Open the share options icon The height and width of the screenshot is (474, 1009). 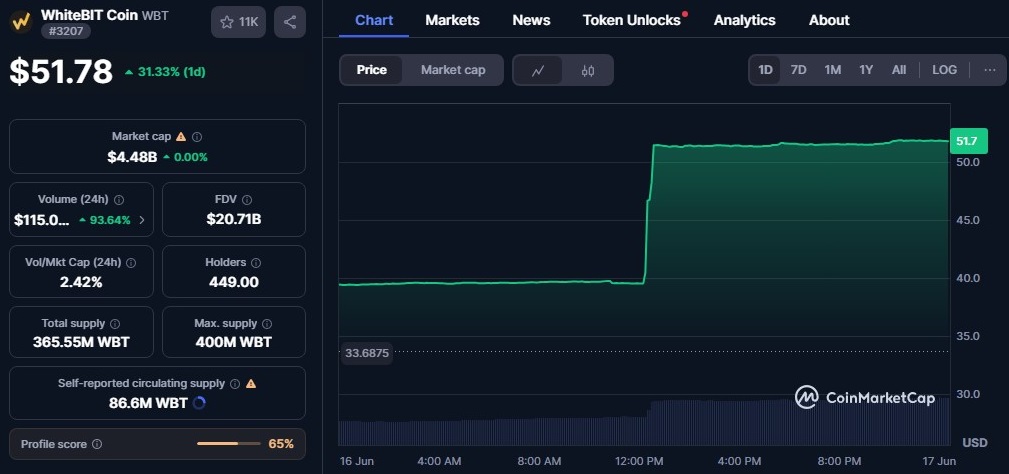290,22
